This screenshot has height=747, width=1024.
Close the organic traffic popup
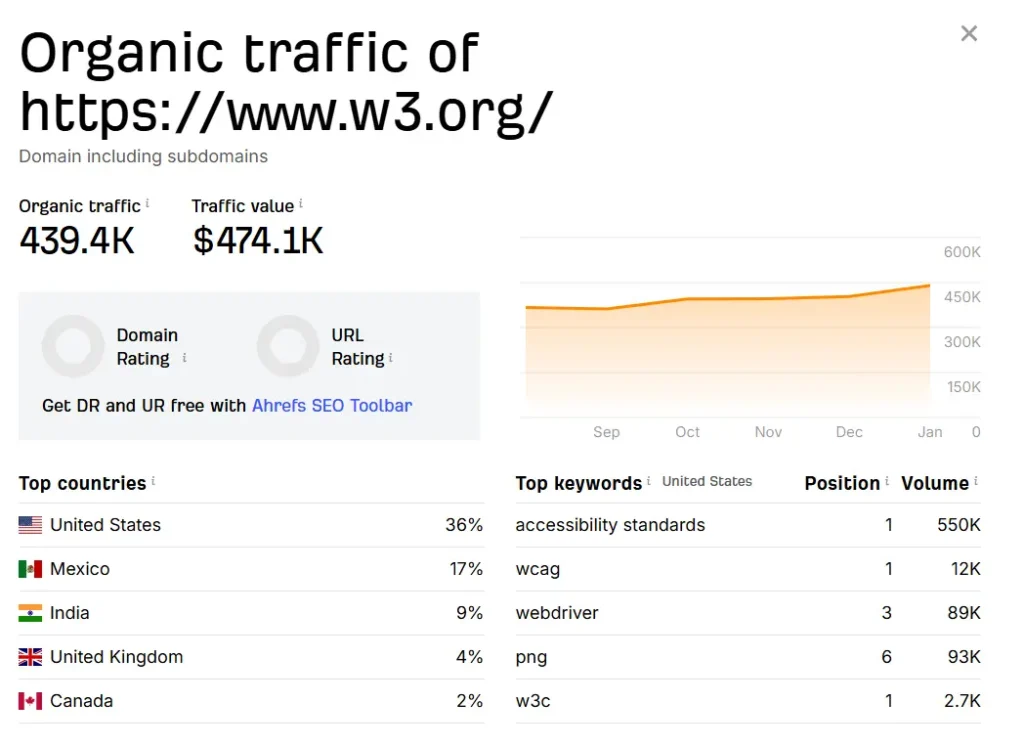tap(968, 34)
